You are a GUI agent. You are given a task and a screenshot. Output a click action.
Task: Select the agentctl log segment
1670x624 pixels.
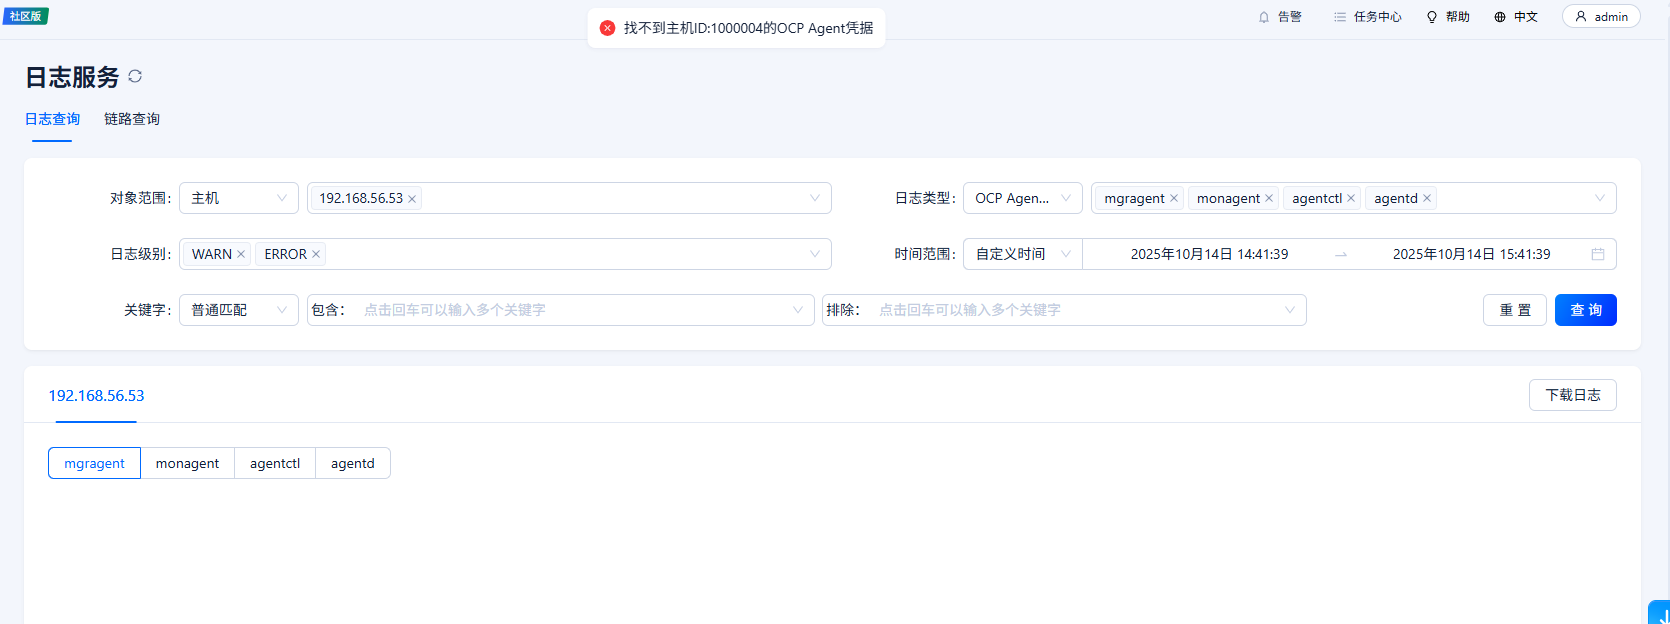(x=275, y=464)
